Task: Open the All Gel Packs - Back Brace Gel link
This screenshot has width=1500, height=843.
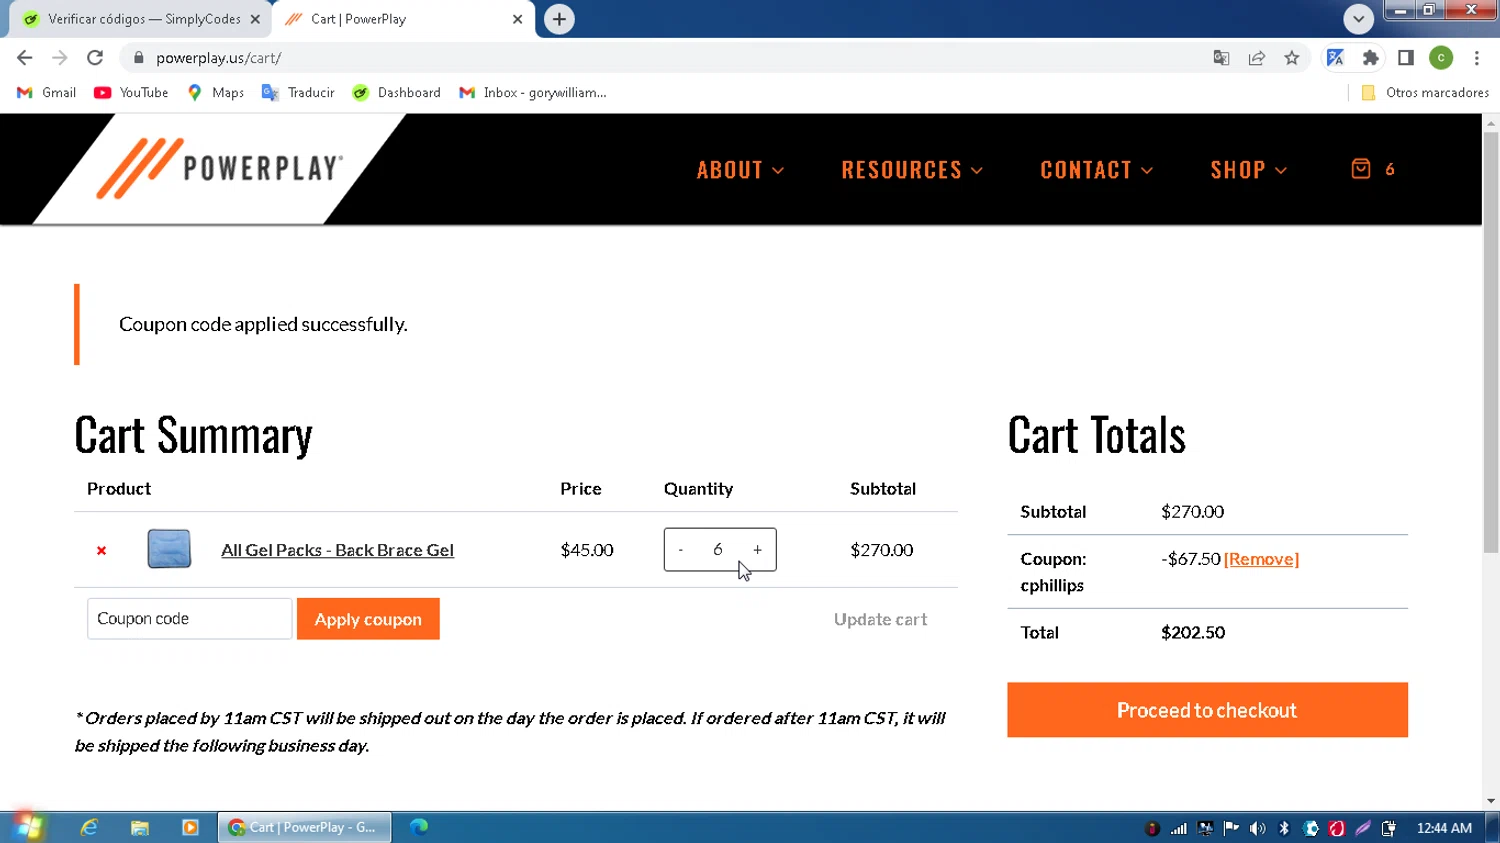Action: coord(337,550)
